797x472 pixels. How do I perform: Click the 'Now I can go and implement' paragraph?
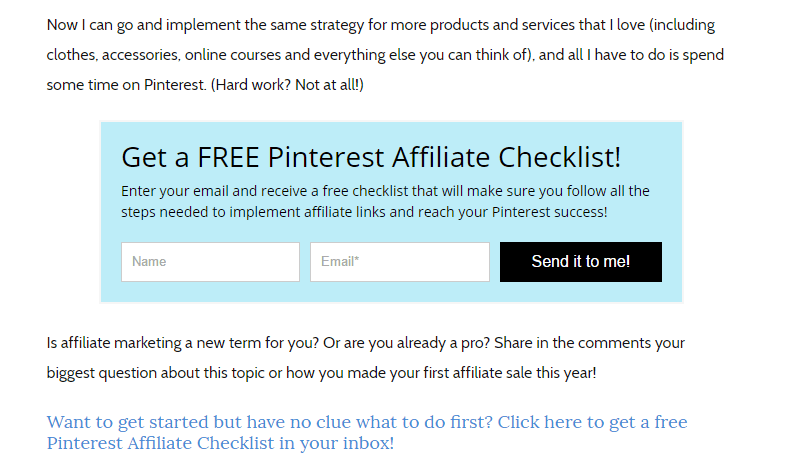385,55
